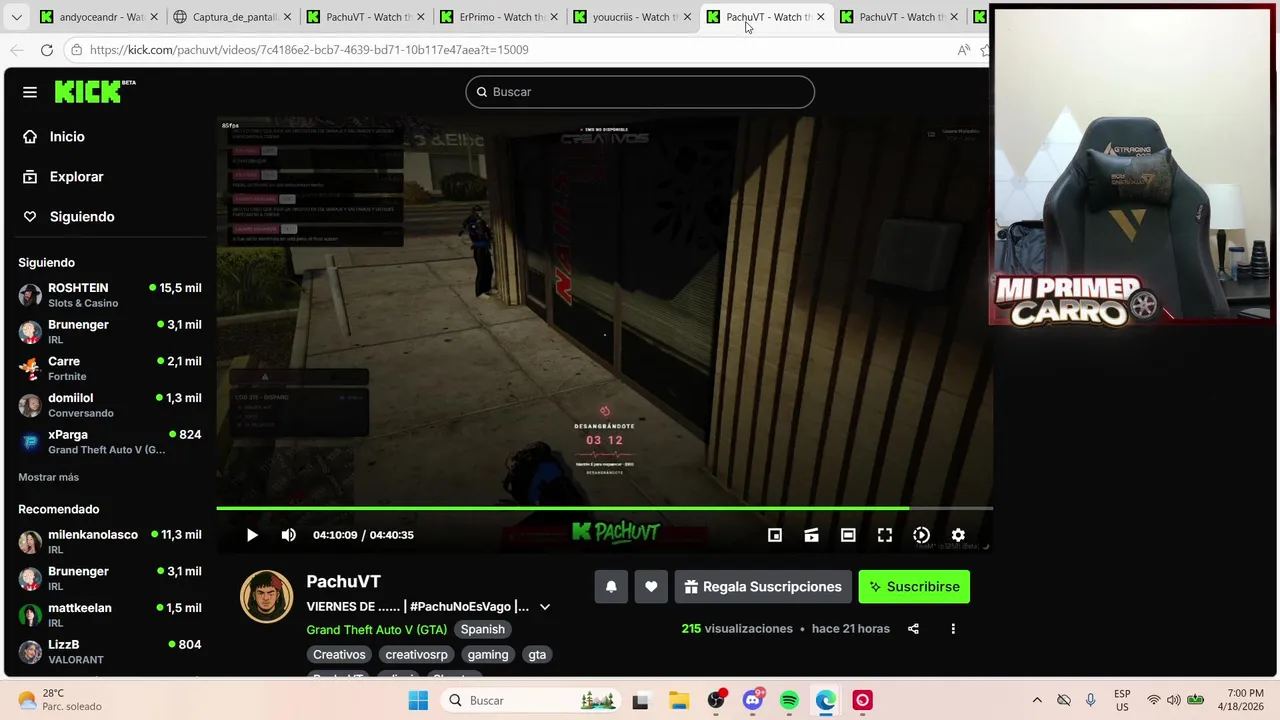Open File Explorer from the taskbar
This screenshot has width=1280, height=720.
pyautogui.click(x=678, y=701)
